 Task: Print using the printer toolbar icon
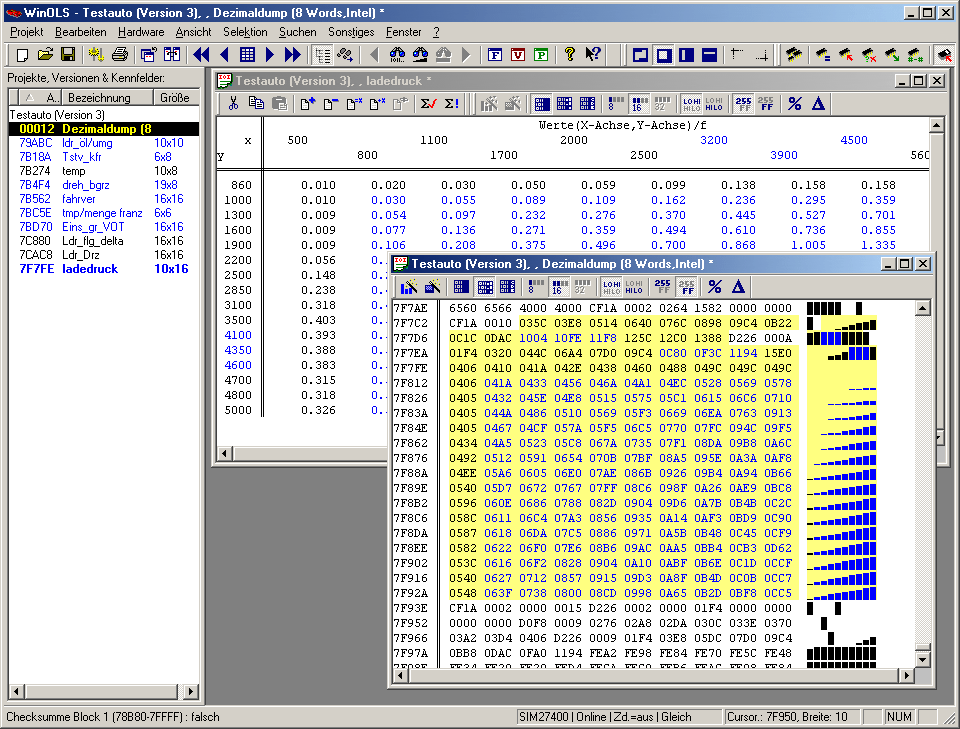120,55
